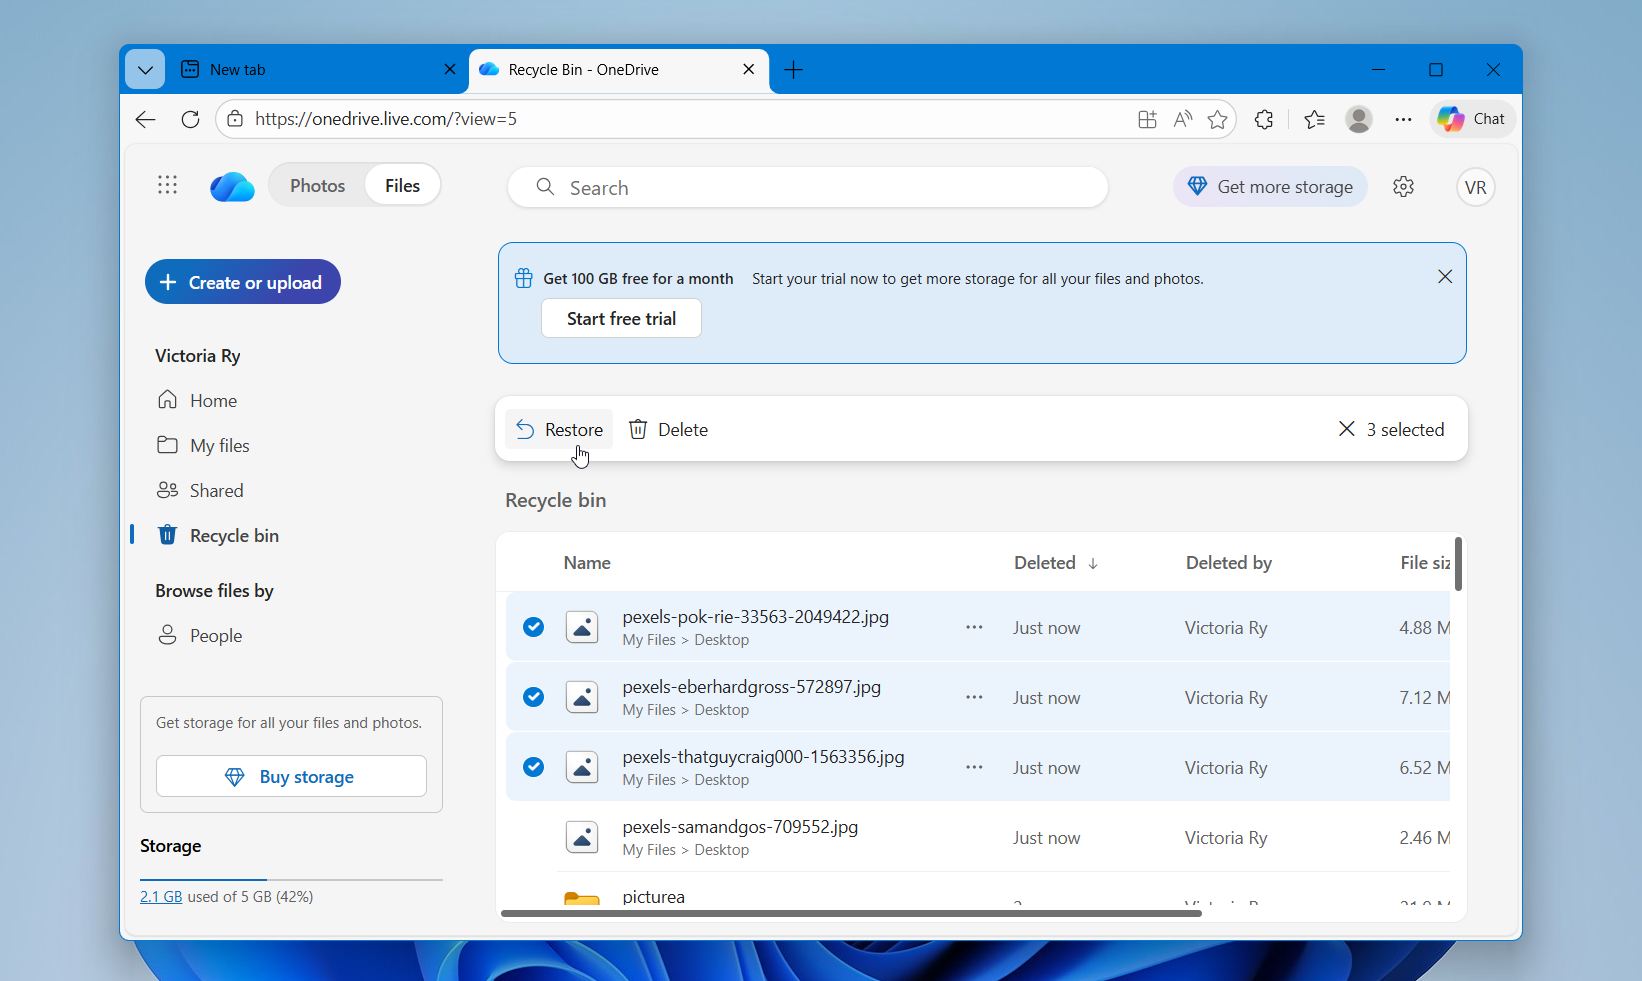The image size is (1642, 981).
Task: Open the vertical tabs chevron dropdown
Action: 145,69
